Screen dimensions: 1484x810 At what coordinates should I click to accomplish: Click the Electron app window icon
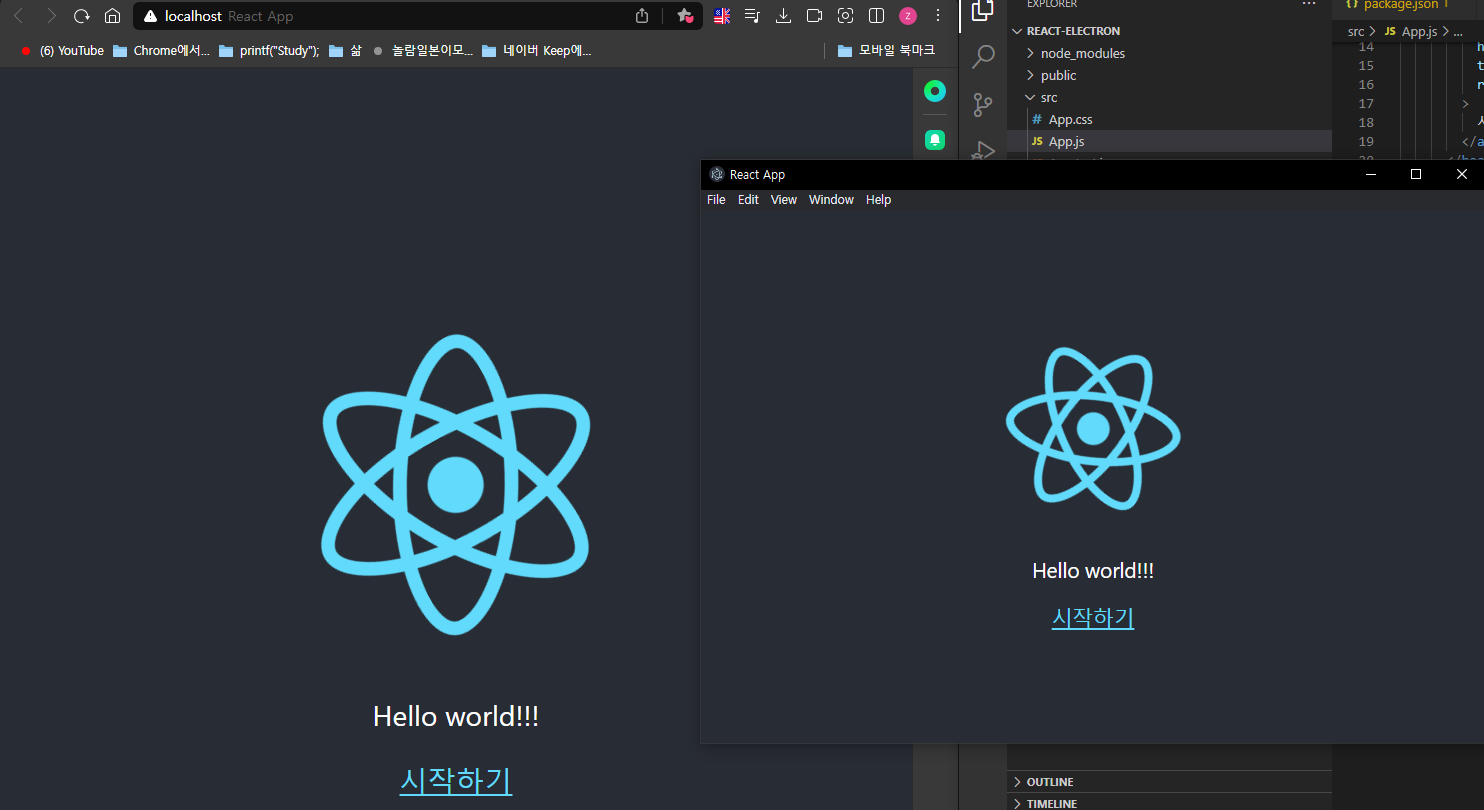pyautogui.click(x=717, y=174)
